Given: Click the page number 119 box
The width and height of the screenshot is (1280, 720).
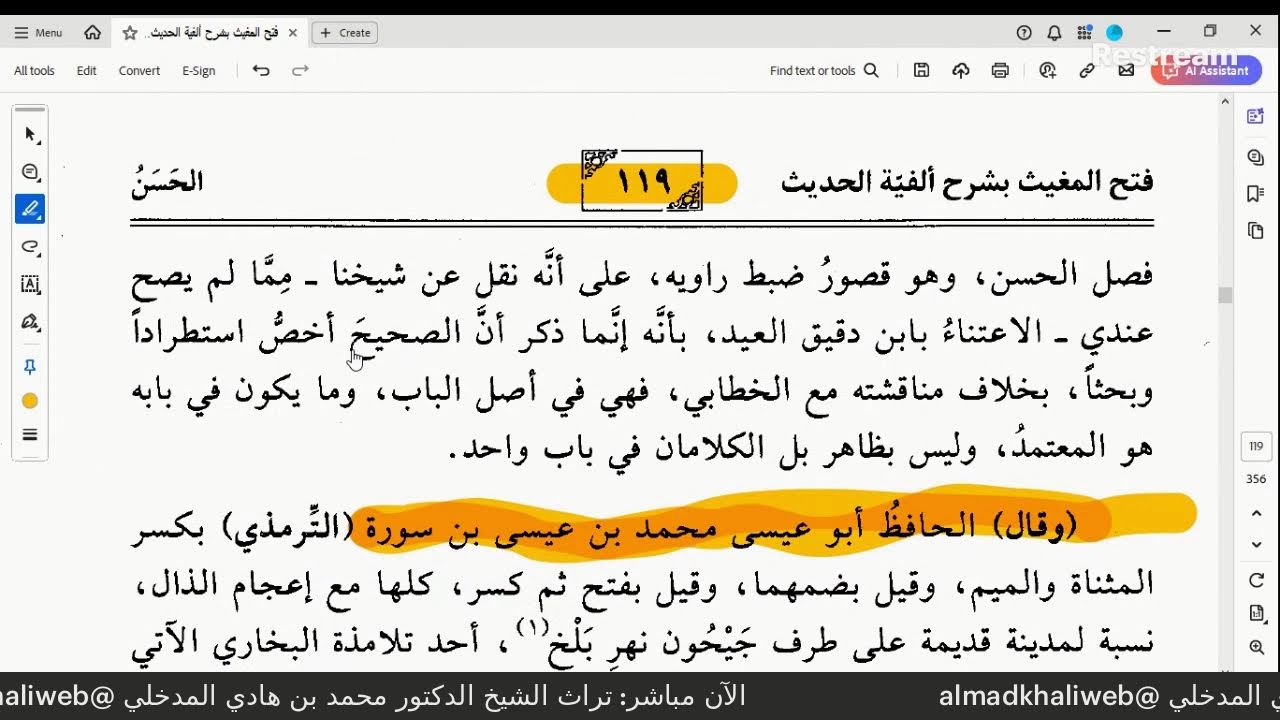Looking at the screenshot, I should tap(1256, 446).
